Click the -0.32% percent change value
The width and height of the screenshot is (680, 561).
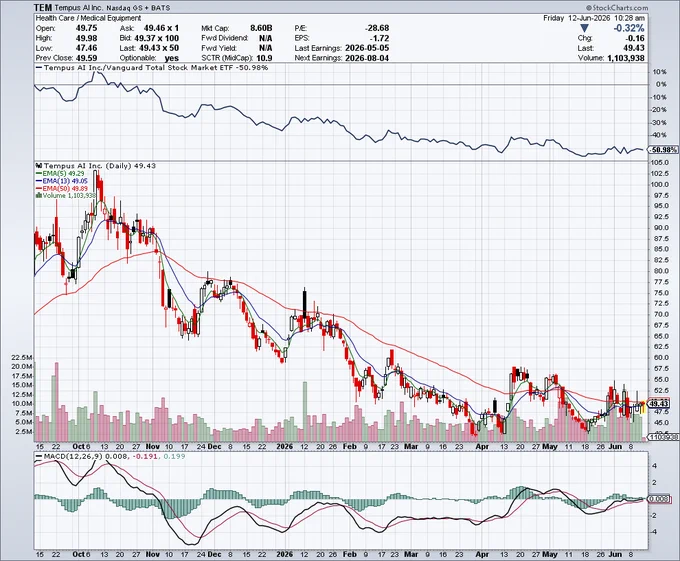(x=628, y=28)
